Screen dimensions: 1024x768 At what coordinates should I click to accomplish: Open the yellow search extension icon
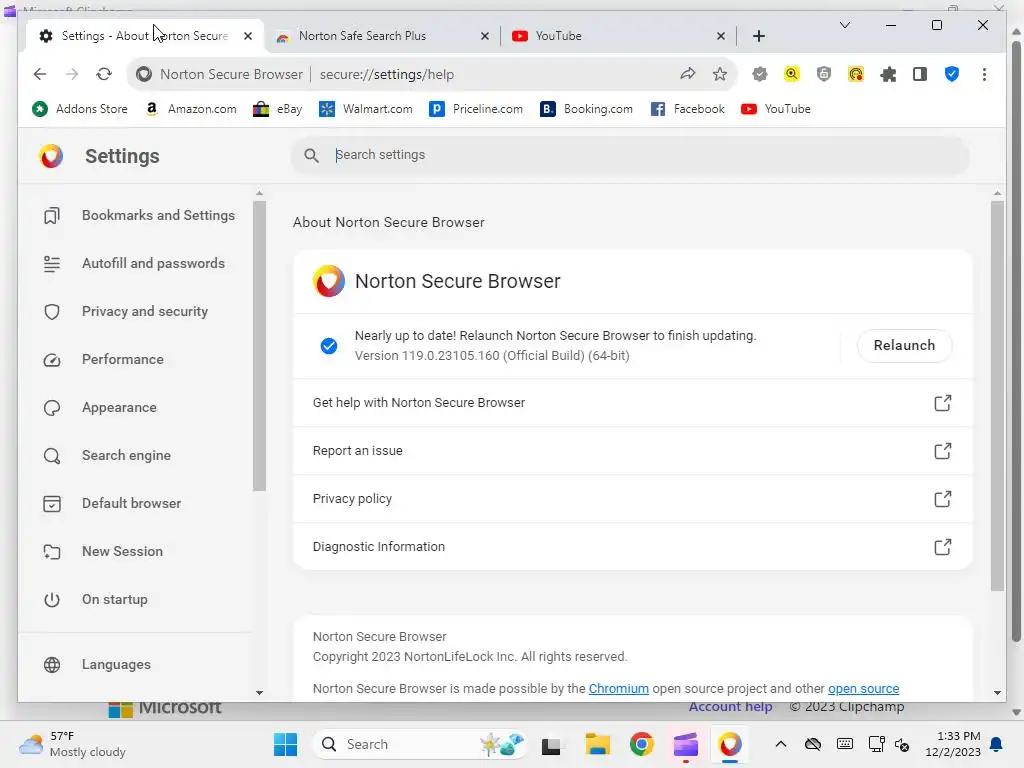click(792, 74)
